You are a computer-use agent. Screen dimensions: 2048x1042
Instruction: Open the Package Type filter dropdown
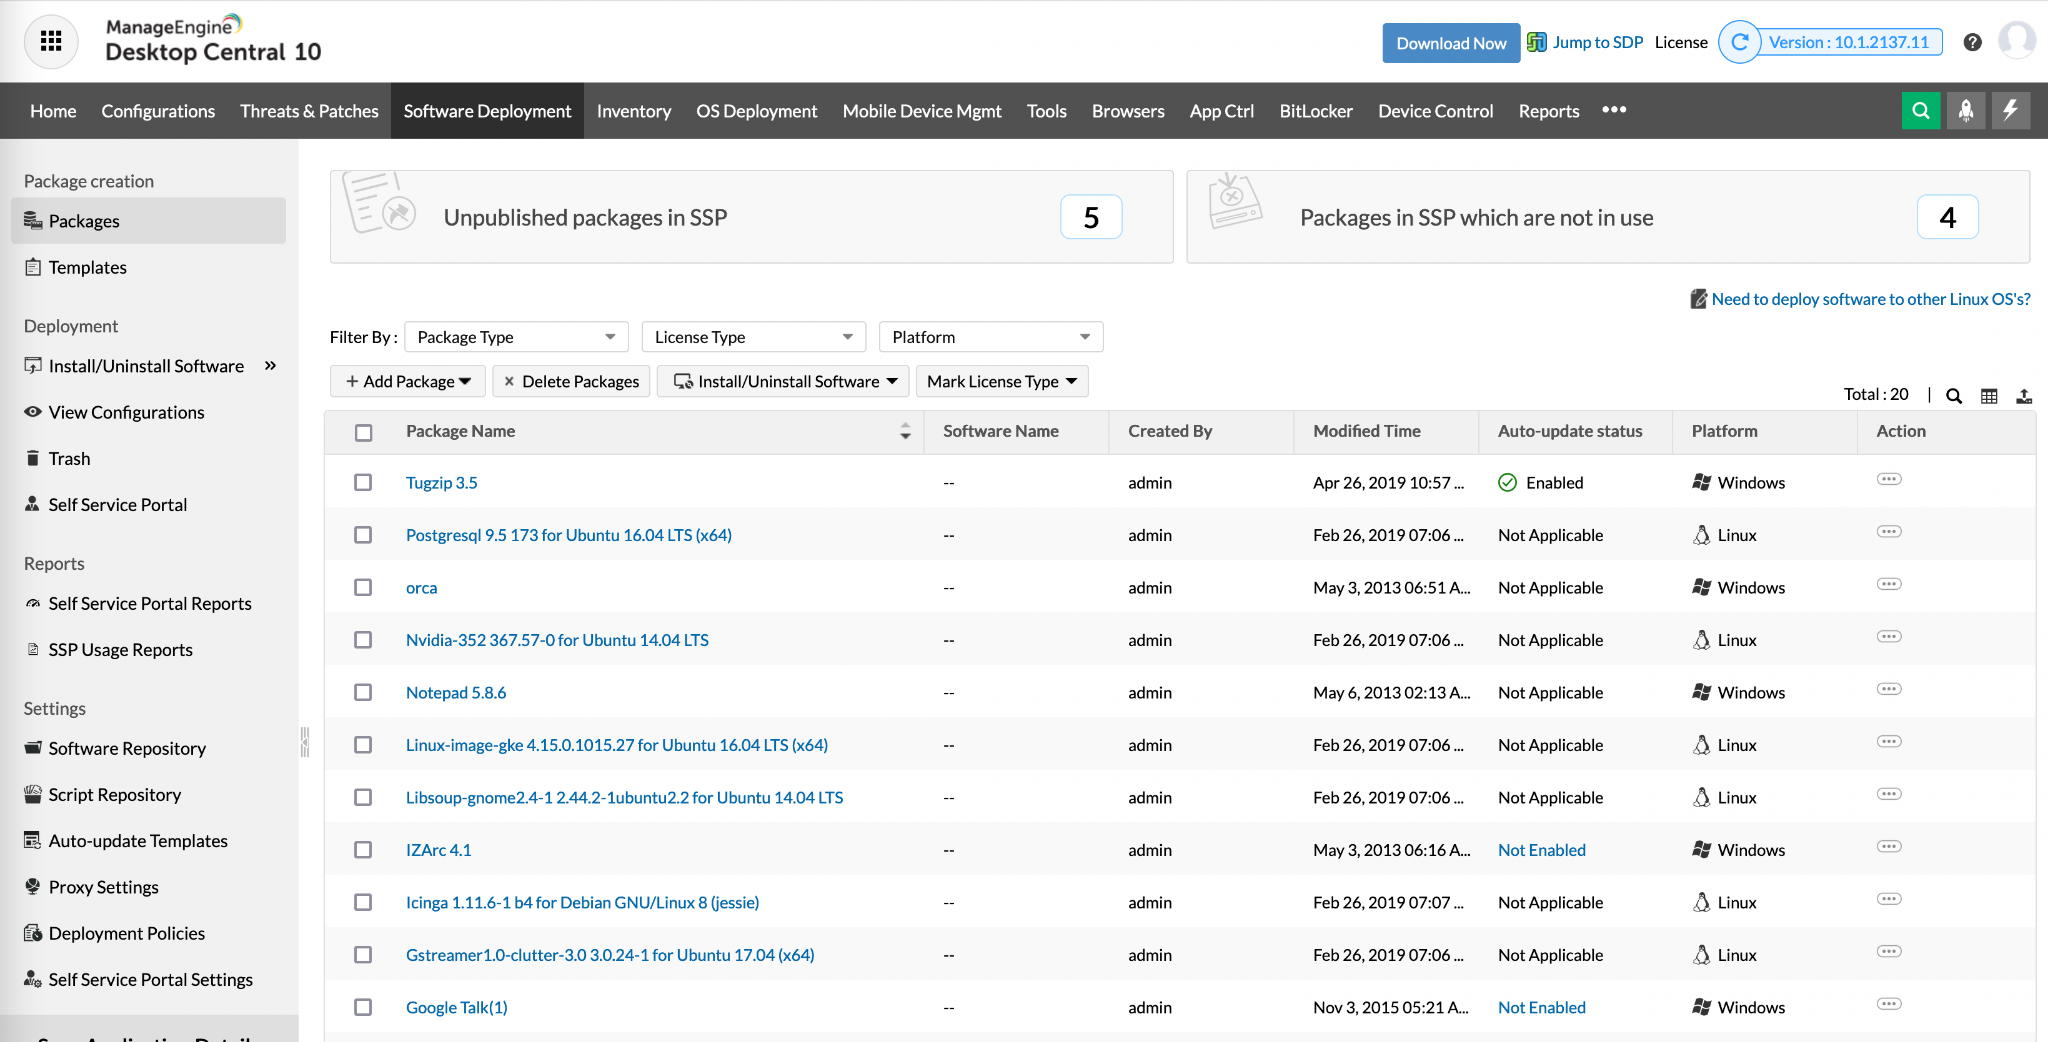(x=516, y=337)
